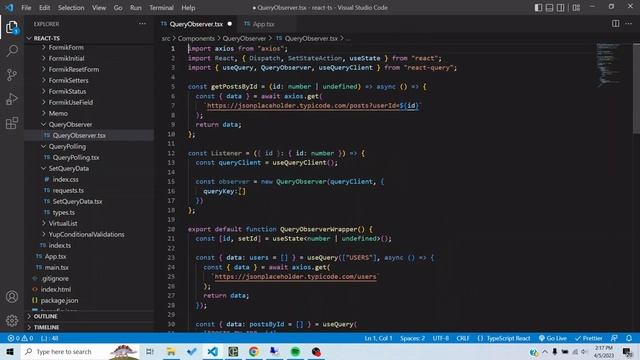640x360 pixels.
Task: Open the Extensions view
Action: coord(12,123)
